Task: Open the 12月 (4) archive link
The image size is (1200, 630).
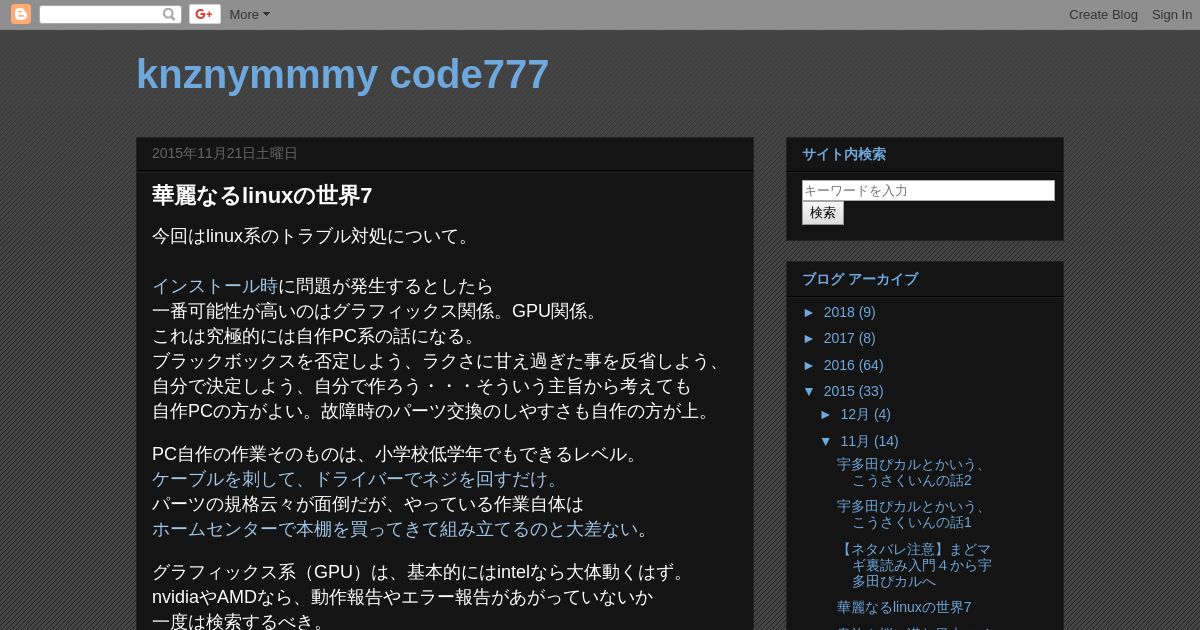Action: pos(865,414)
